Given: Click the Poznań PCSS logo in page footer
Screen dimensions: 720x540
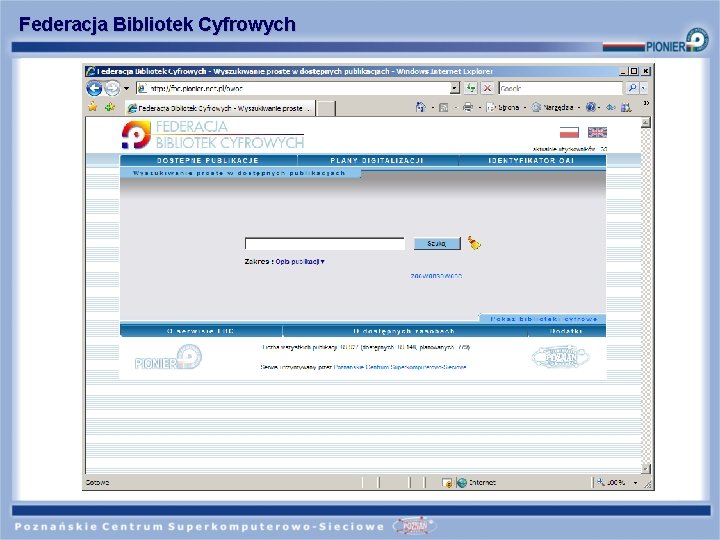Looking at the screenshot, I should pyautogui.click(x=560, y=357).
